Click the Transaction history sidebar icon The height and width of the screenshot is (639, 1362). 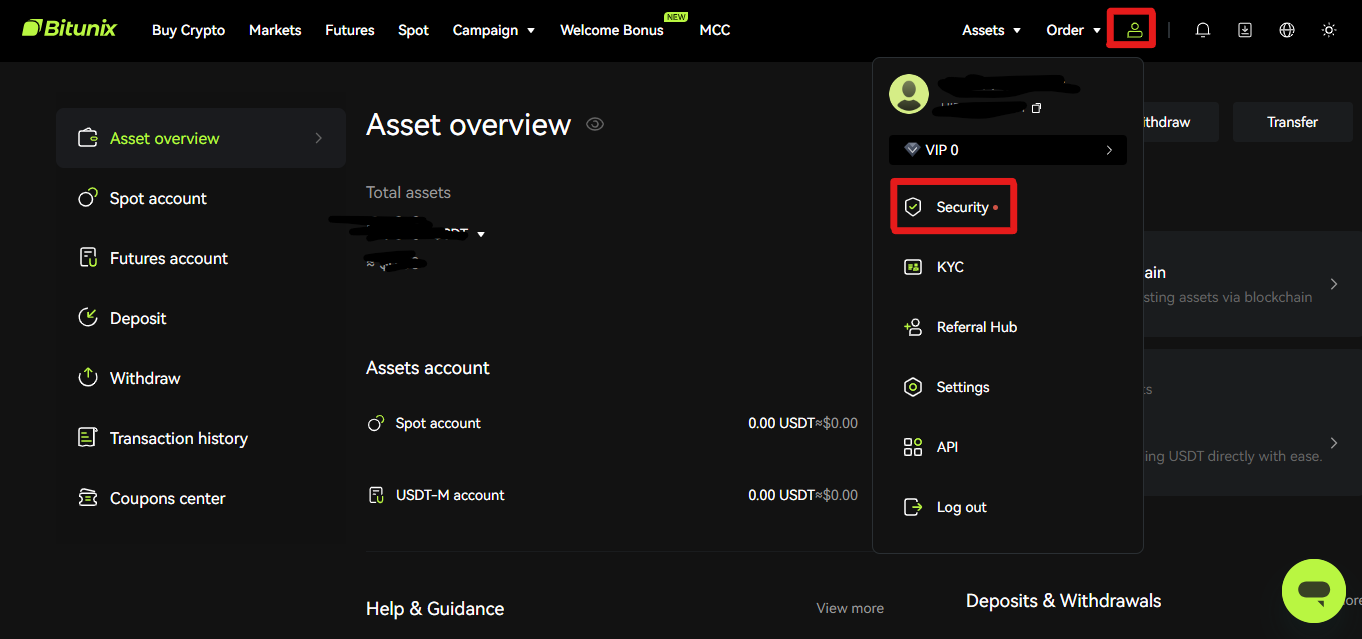coord(88,438)
